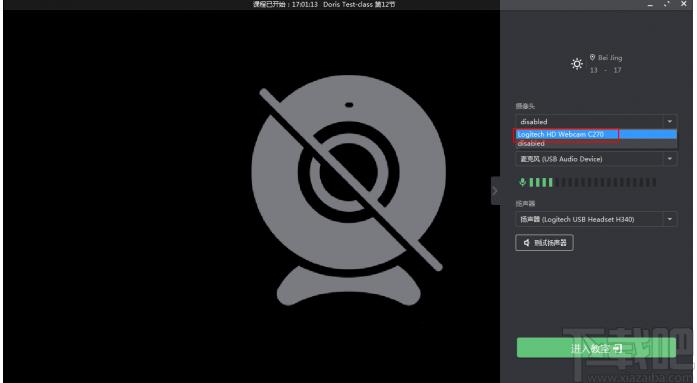This screenshot has height=383, width=697.
Task: Open the speaker Logitech USB Headset H340 dropdown
Action: [x=669, y=219]
